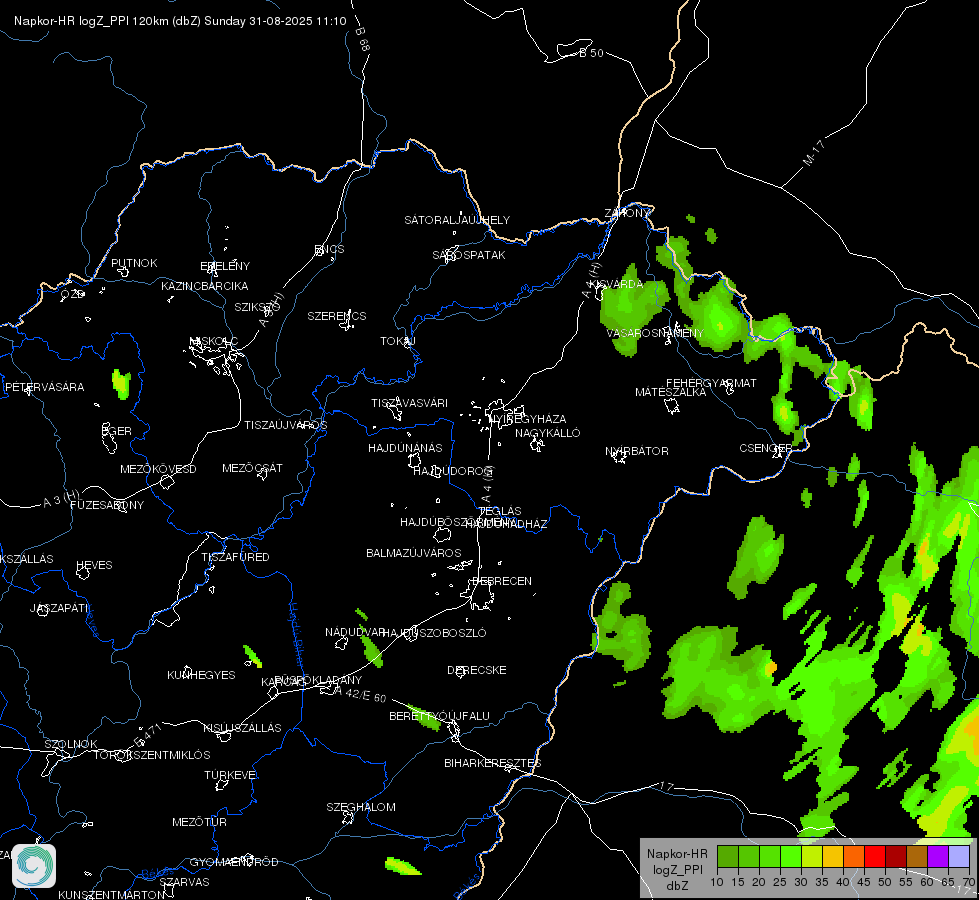Click the MEZŐKÖVESD label
Image resolution: width=979 pixels, height=900 pixels.
(158, 469)
